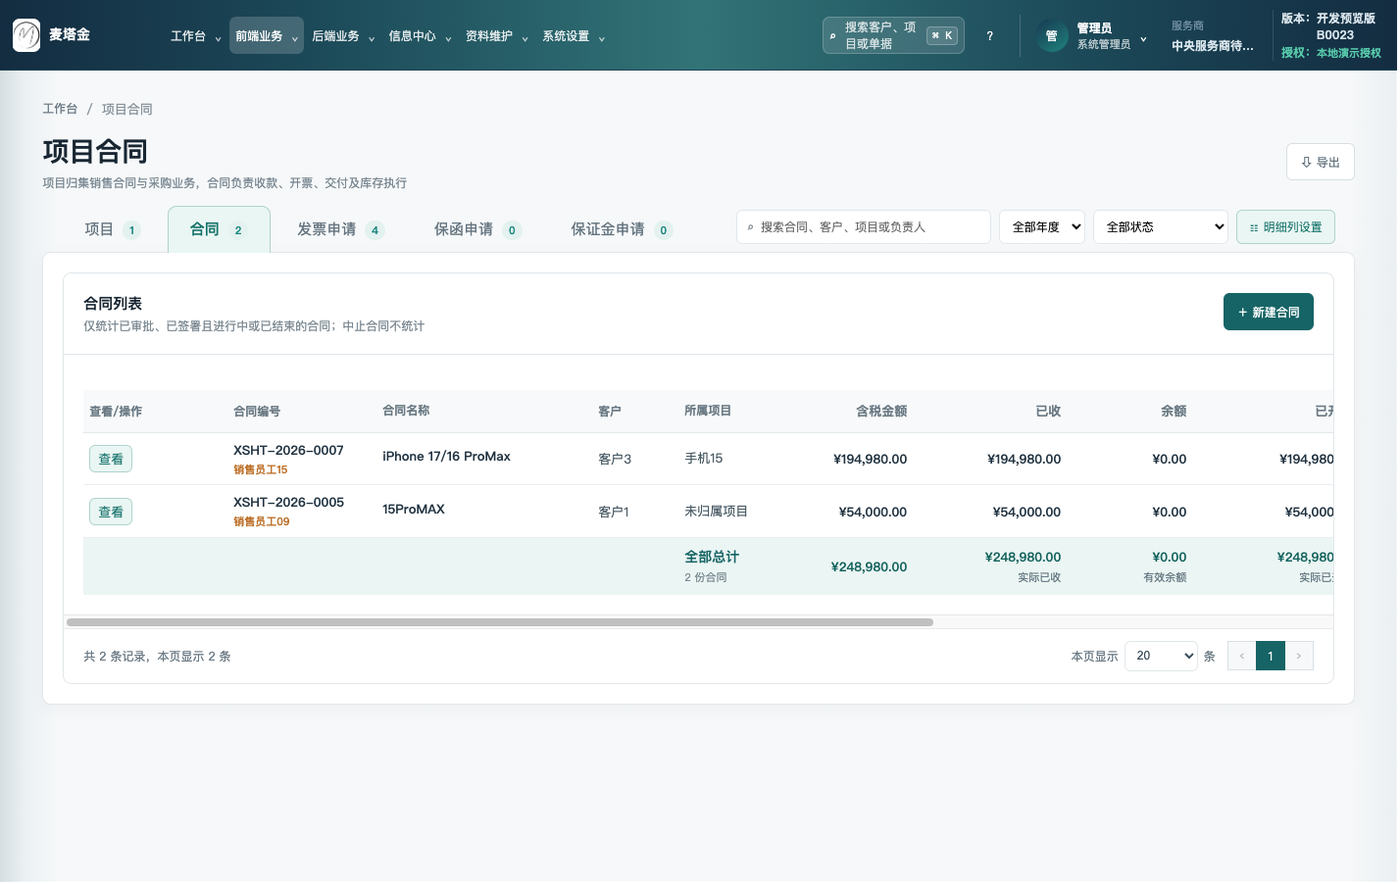Click the 销售员工15 label
This screenshot has height=884, width=1400.
coord(261,470)
